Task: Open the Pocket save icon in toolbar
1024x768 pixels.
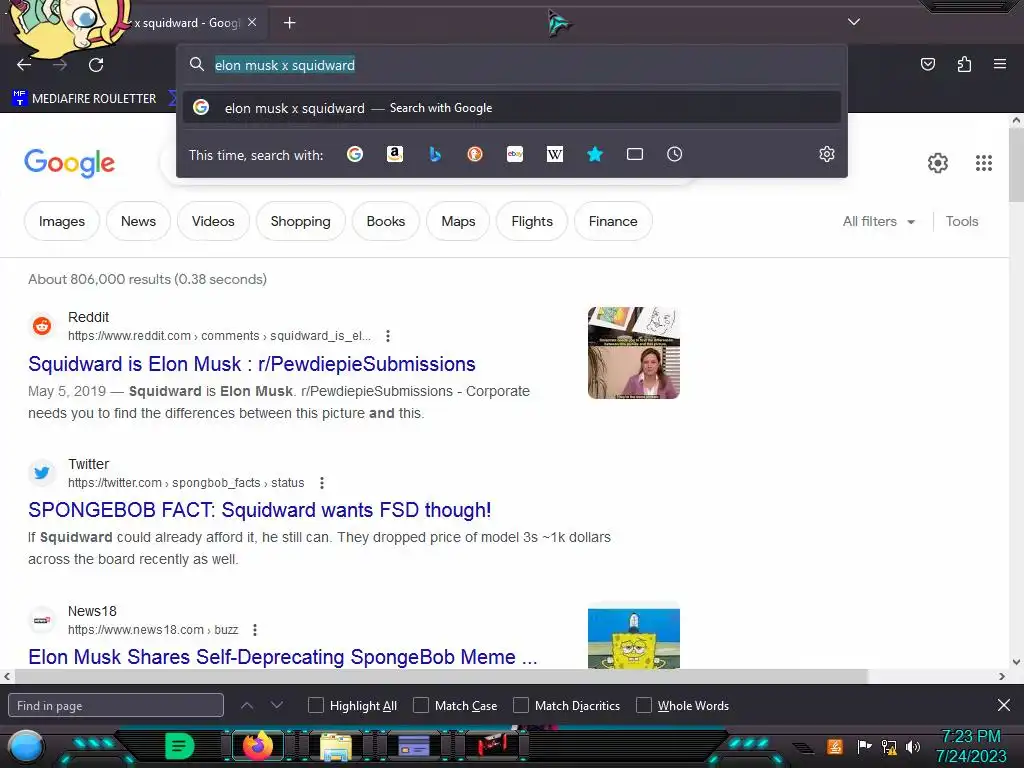Action: click(928, 64)
